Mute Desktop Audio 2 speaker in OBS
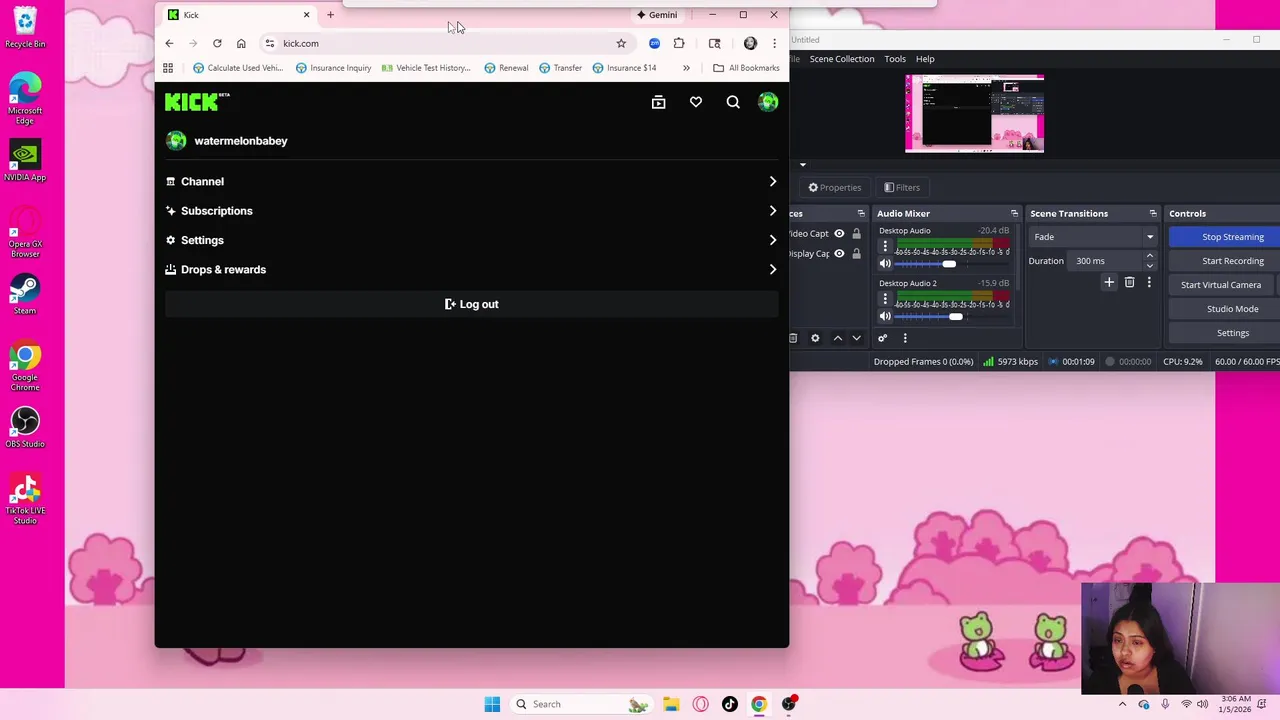The height and width of the screenshot is (720, 1280). pyautogui.click(x=885, y=316)
